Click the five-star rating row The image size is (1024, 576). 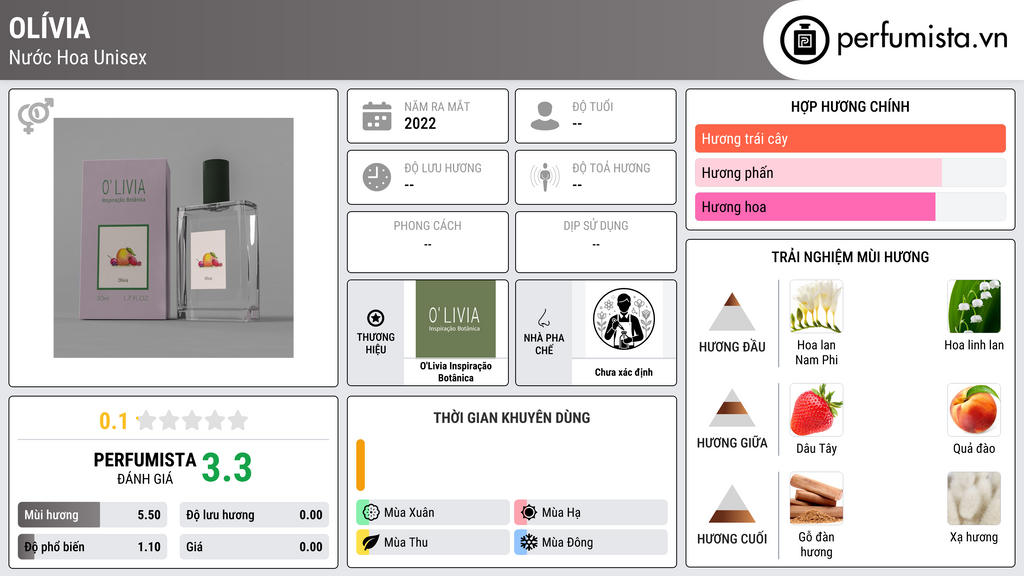(x=192, y=420)
